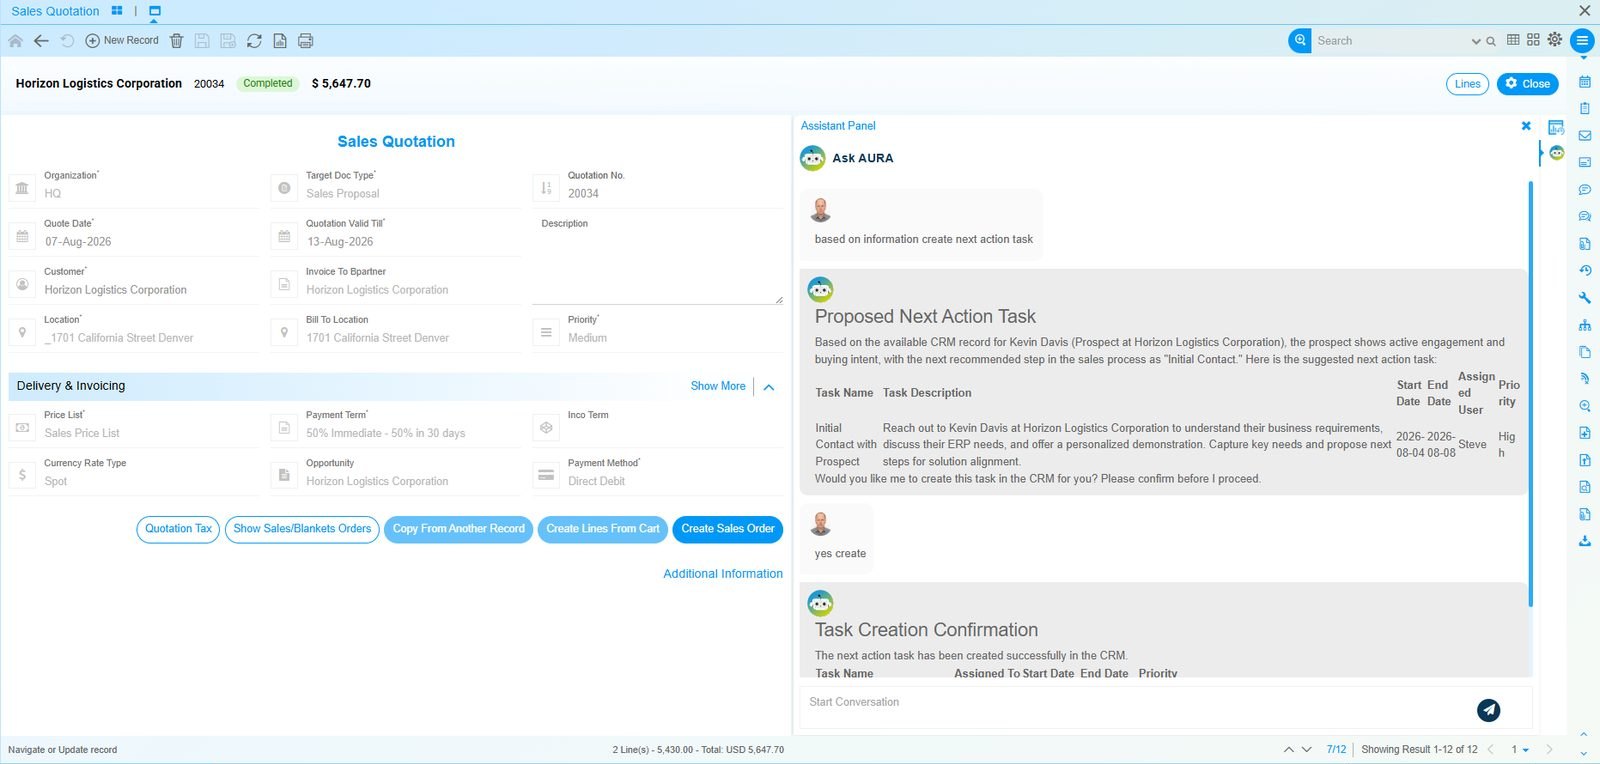Go to next record arrow
Image resolution: width=1600 pixels, height=764 pixels.
pyautogui.click(x=1306, y=749)
